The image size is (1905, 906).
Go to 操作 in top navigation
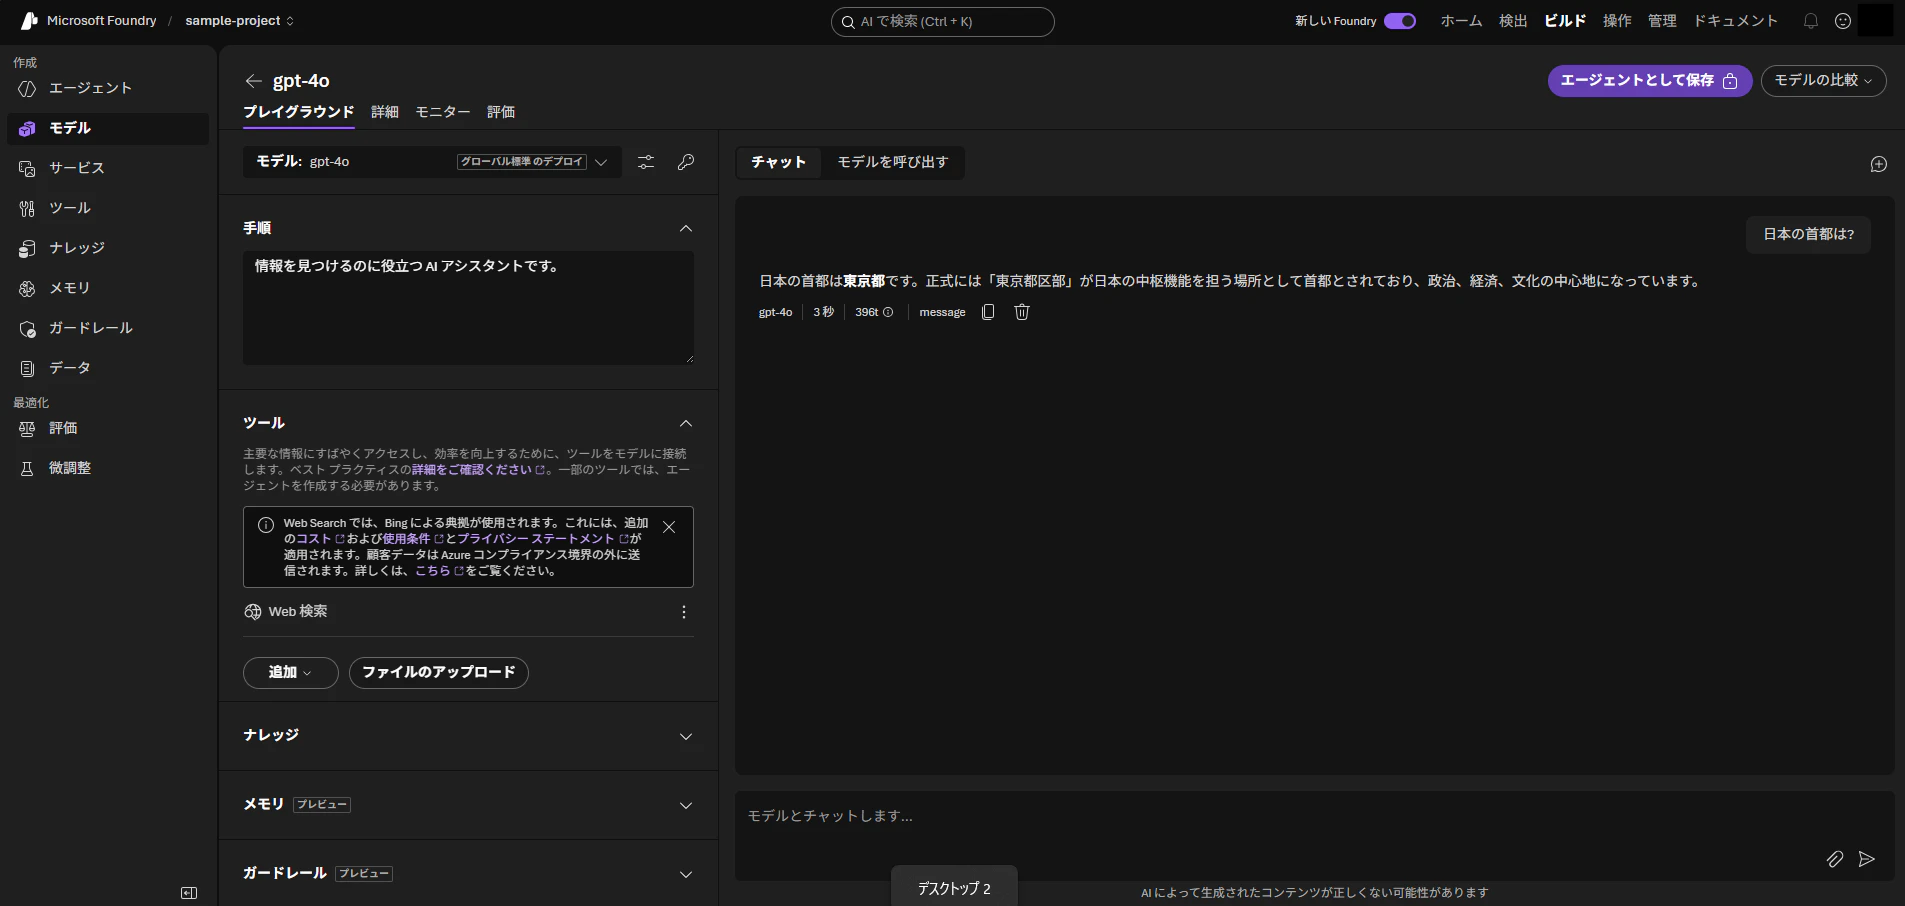pyautogui.click(x=1617, y=21)
